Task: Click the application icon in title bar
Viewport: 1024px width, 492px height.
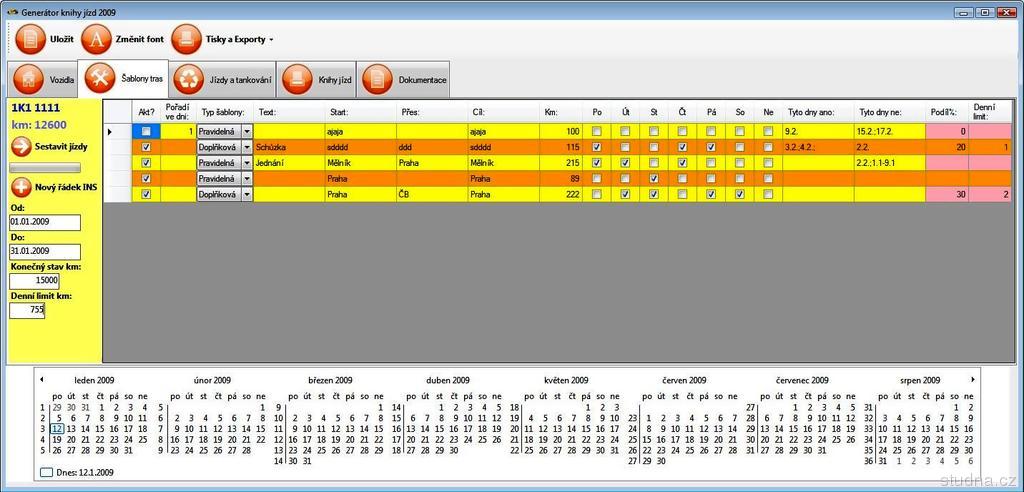Action: coord(12,11)
